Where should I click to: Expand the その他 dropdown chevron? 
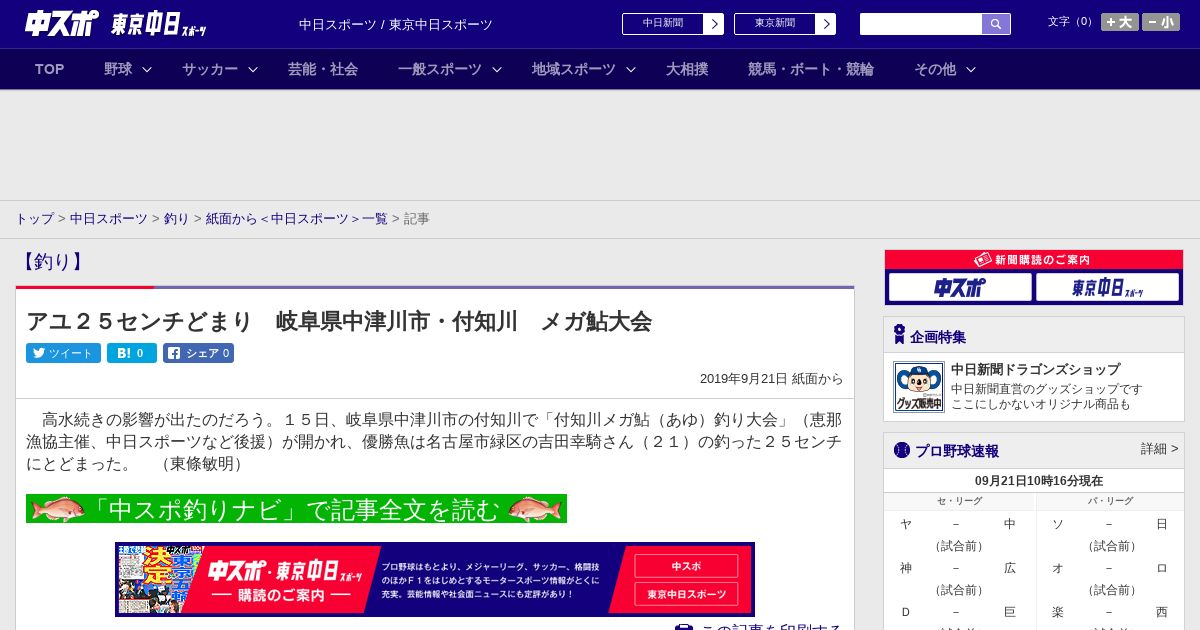coord(971,69)
